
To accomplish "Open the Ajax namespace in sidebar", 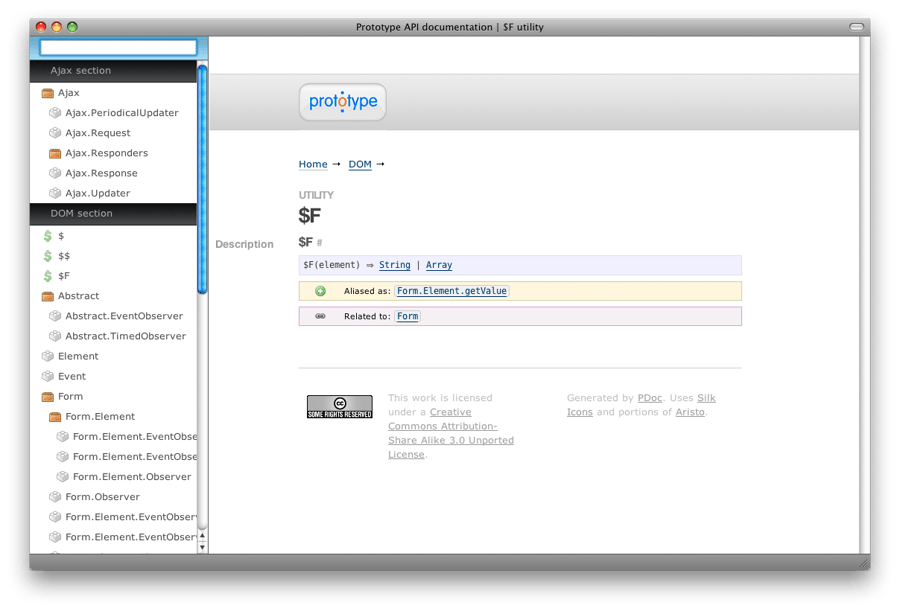I will (x=69, y=93).
